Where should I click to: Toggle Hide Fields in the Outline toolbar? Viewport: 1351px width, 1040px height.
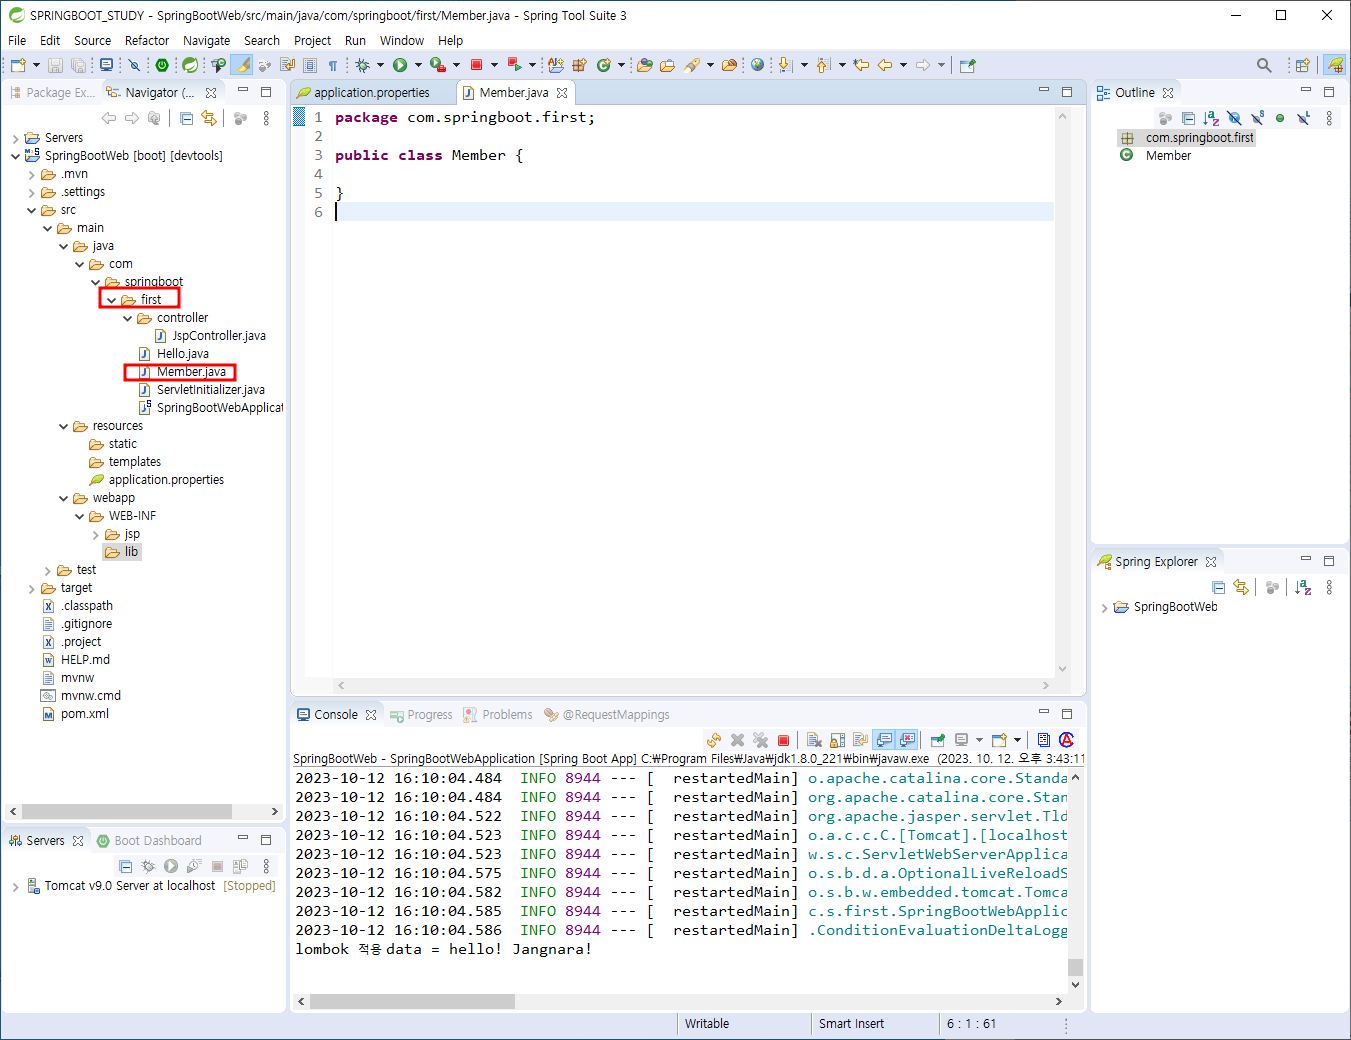[1234, 118]
